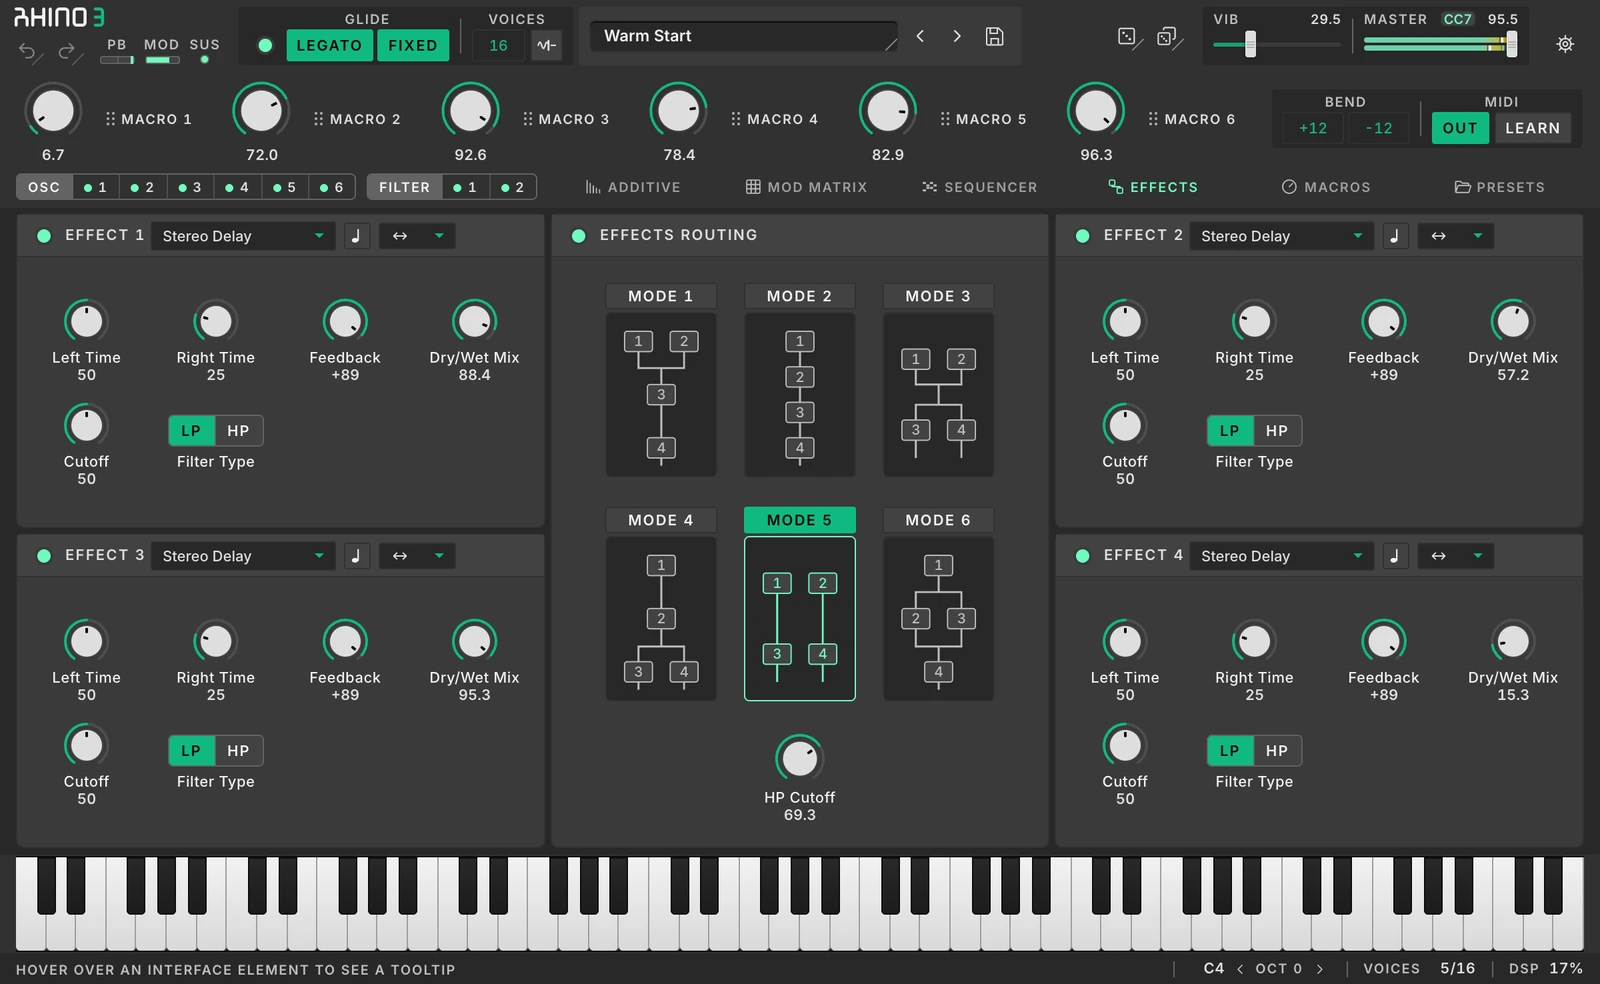Click Effect 1 stereo link arrows icon
Viewport: 1600px width, 984px height.
[400, 236]
